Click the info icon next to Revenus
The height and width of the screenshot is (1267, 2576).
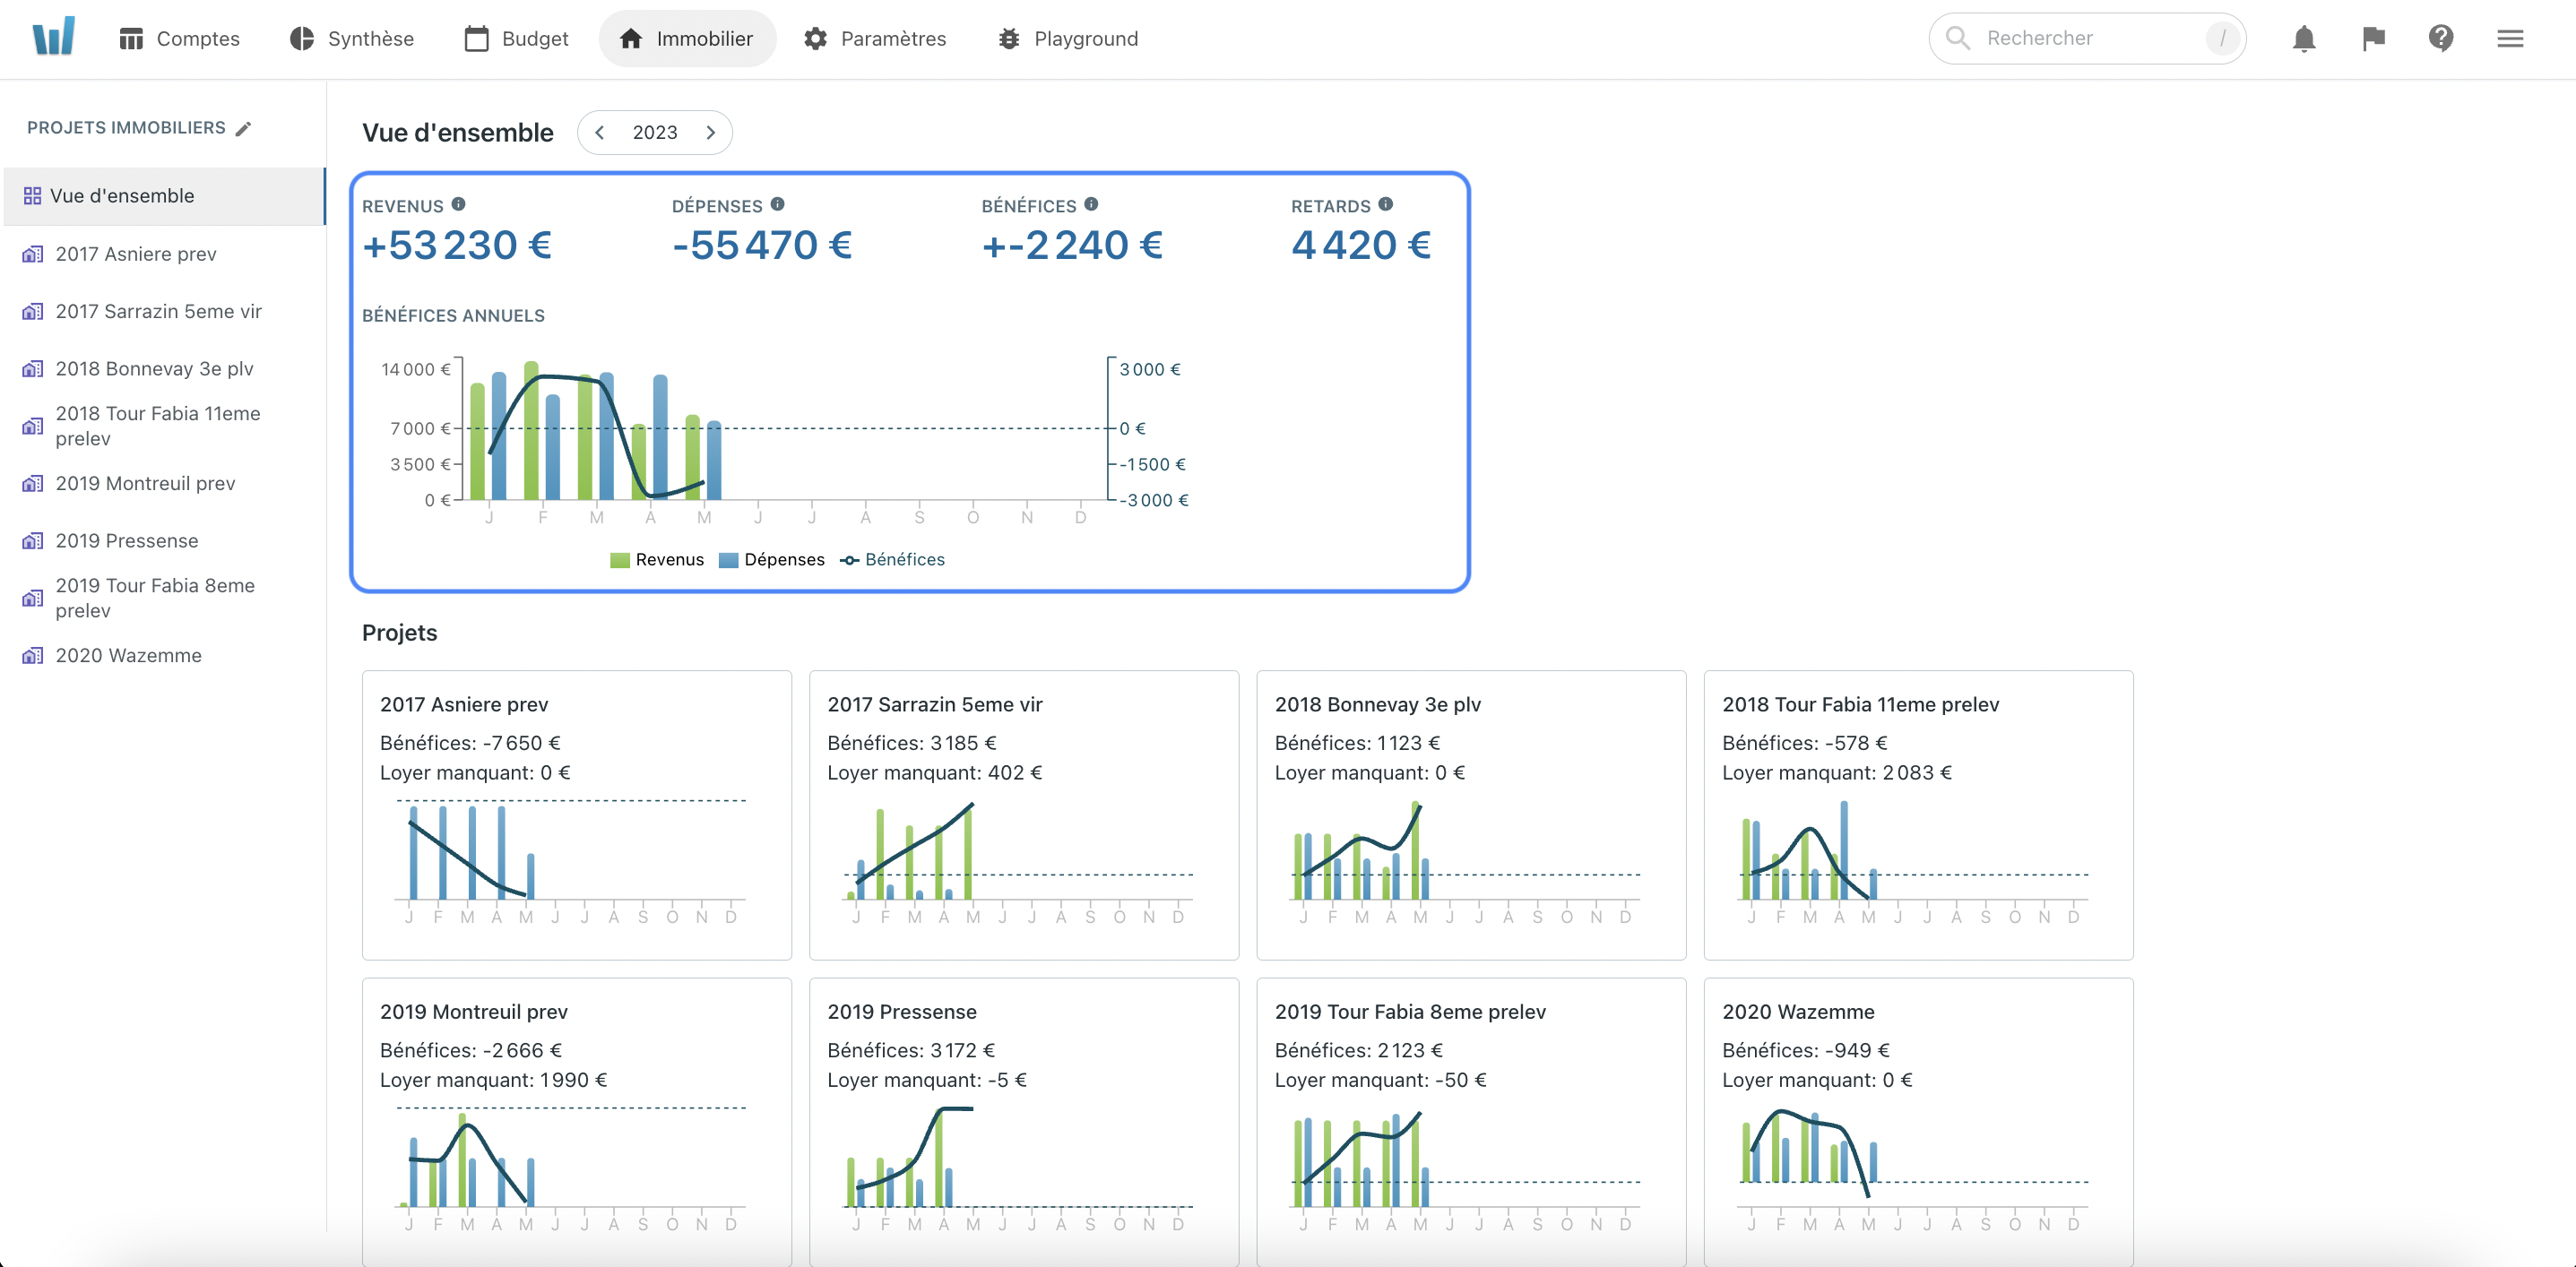(458, 204)
